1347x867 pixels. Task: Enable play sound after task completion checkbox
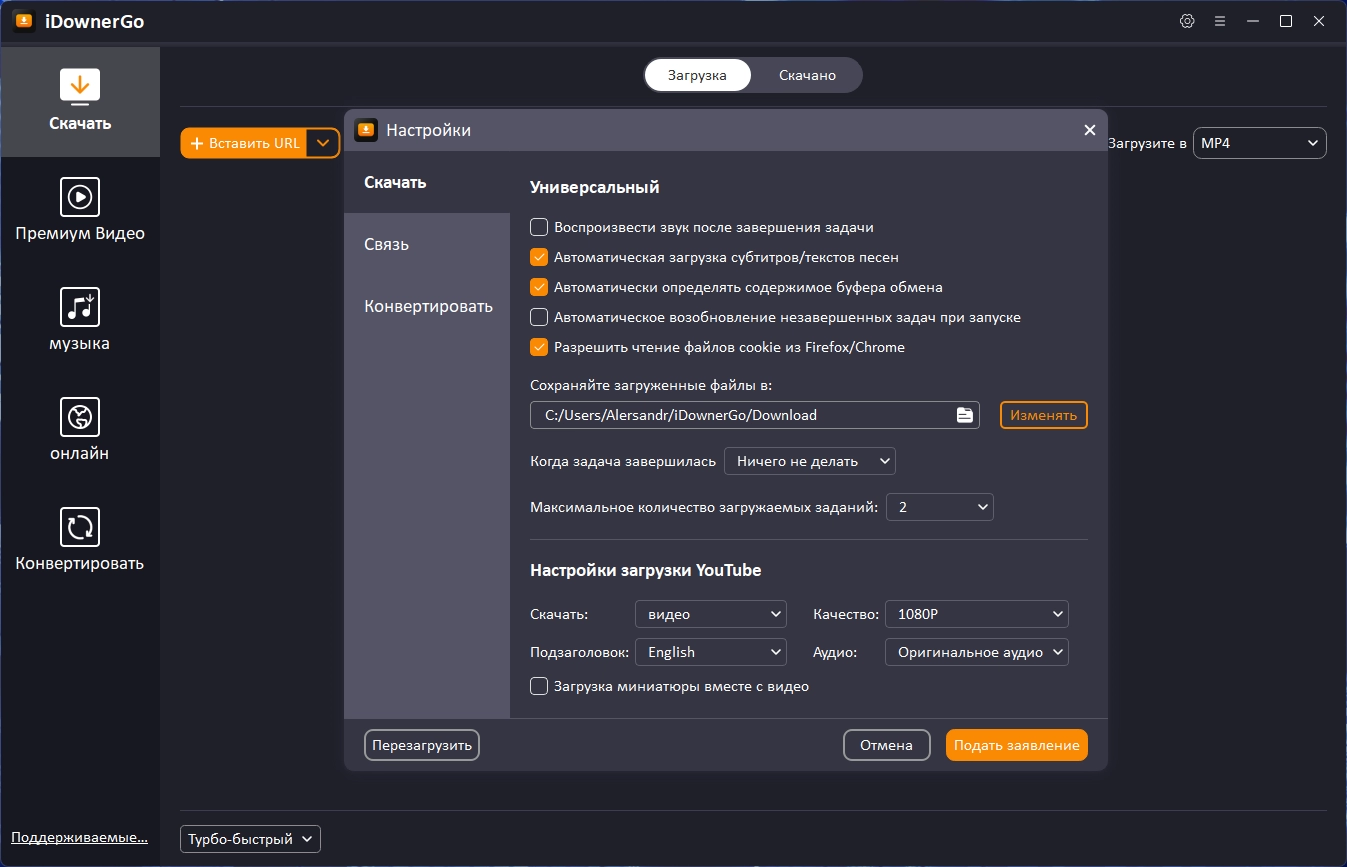[539, 227]
